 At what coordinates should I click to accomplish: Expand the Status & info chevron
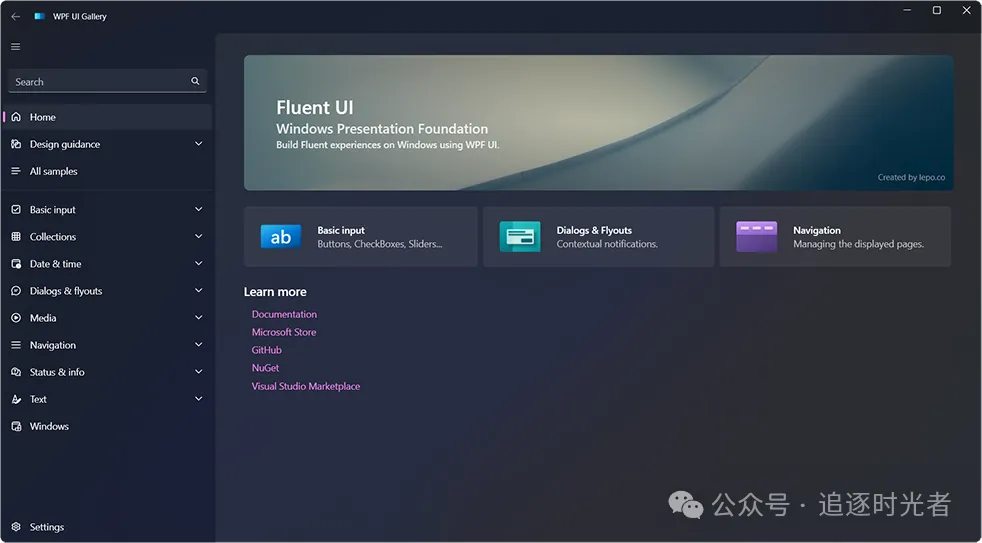(x=199, y=372)
